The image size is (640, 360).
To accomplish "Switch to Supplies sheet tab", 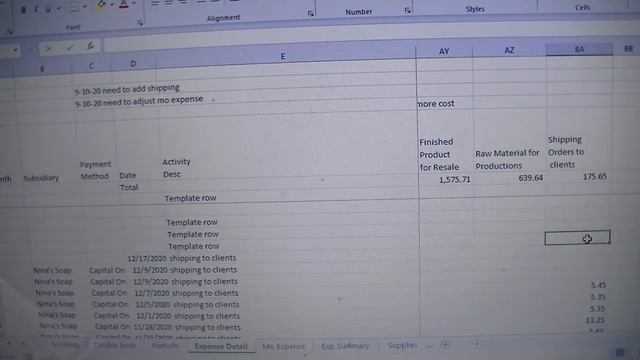I will [402, 346].
